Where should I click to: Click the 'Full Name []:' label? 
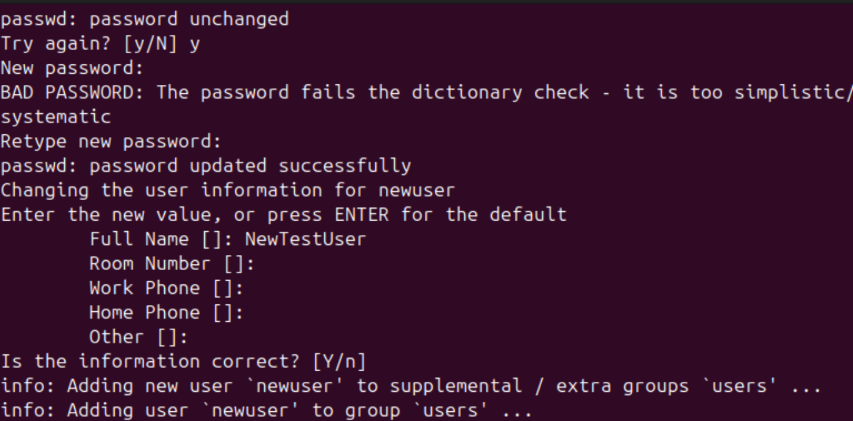pyautogui.click(x=162, y=239)
